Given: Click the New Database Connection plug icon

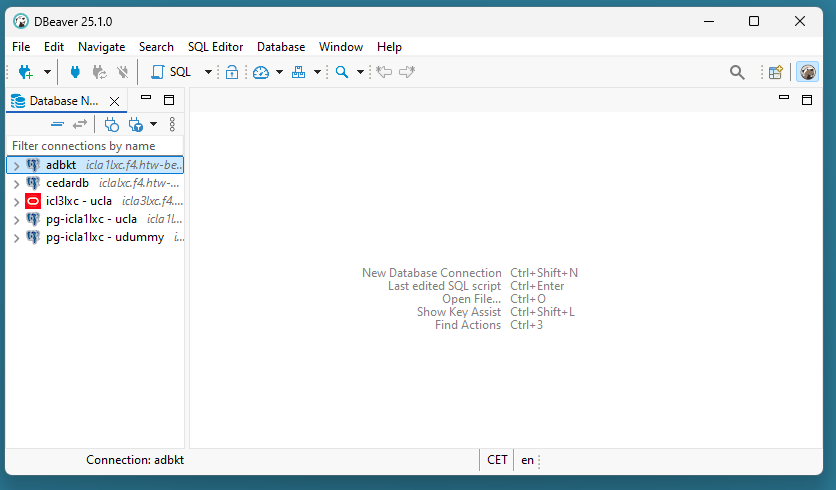Looking at the screenshot, I should 26,72.
